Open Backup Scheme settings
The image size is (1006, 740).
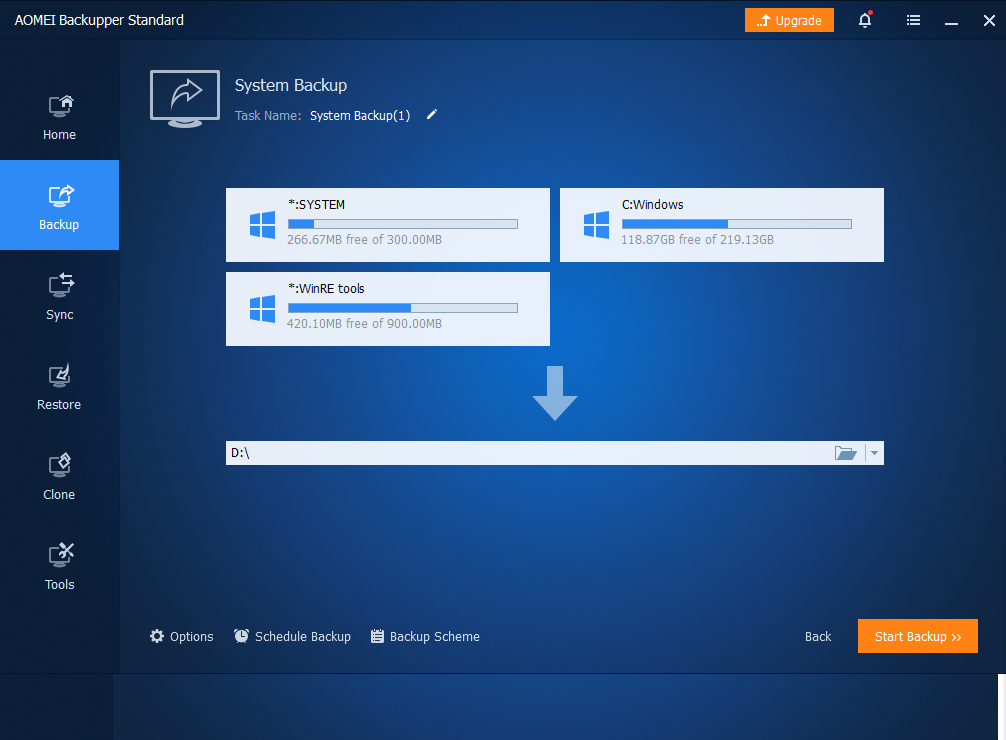[x=424, y=636]
